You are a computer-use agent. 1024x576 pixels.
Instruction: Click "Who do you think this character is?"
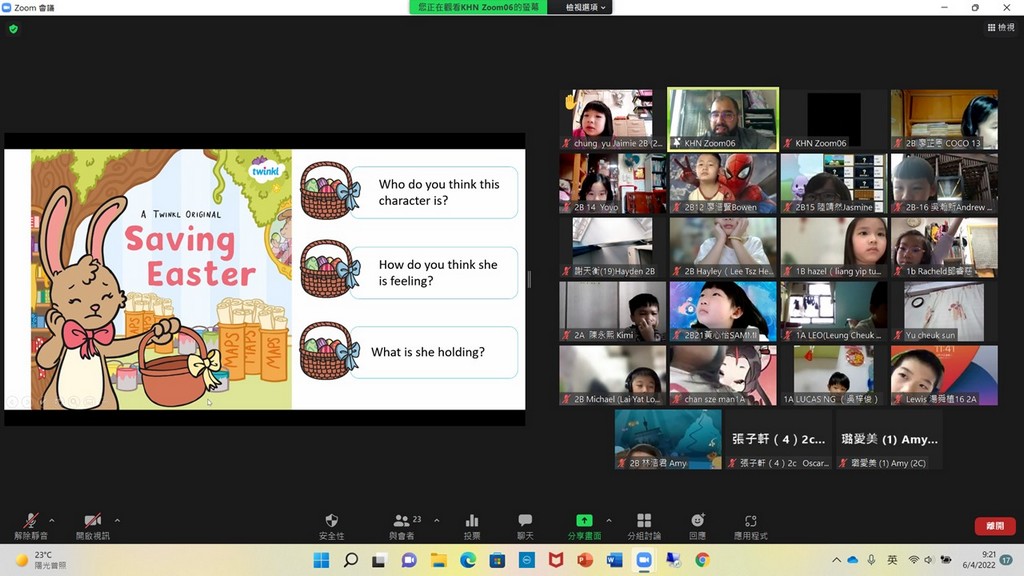[439, 192]
